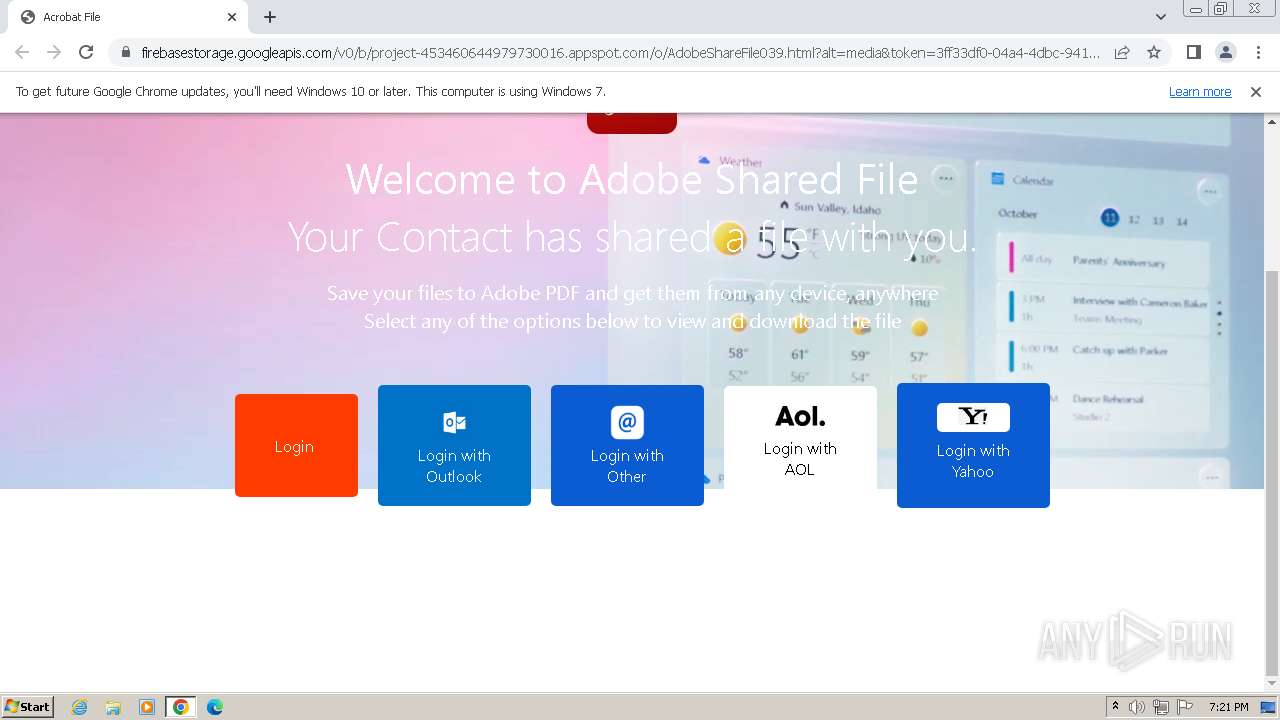Viewport: 1280px width, 720px height.
Task: Pick the Login with AOL tile
Action: pos(800,438)
